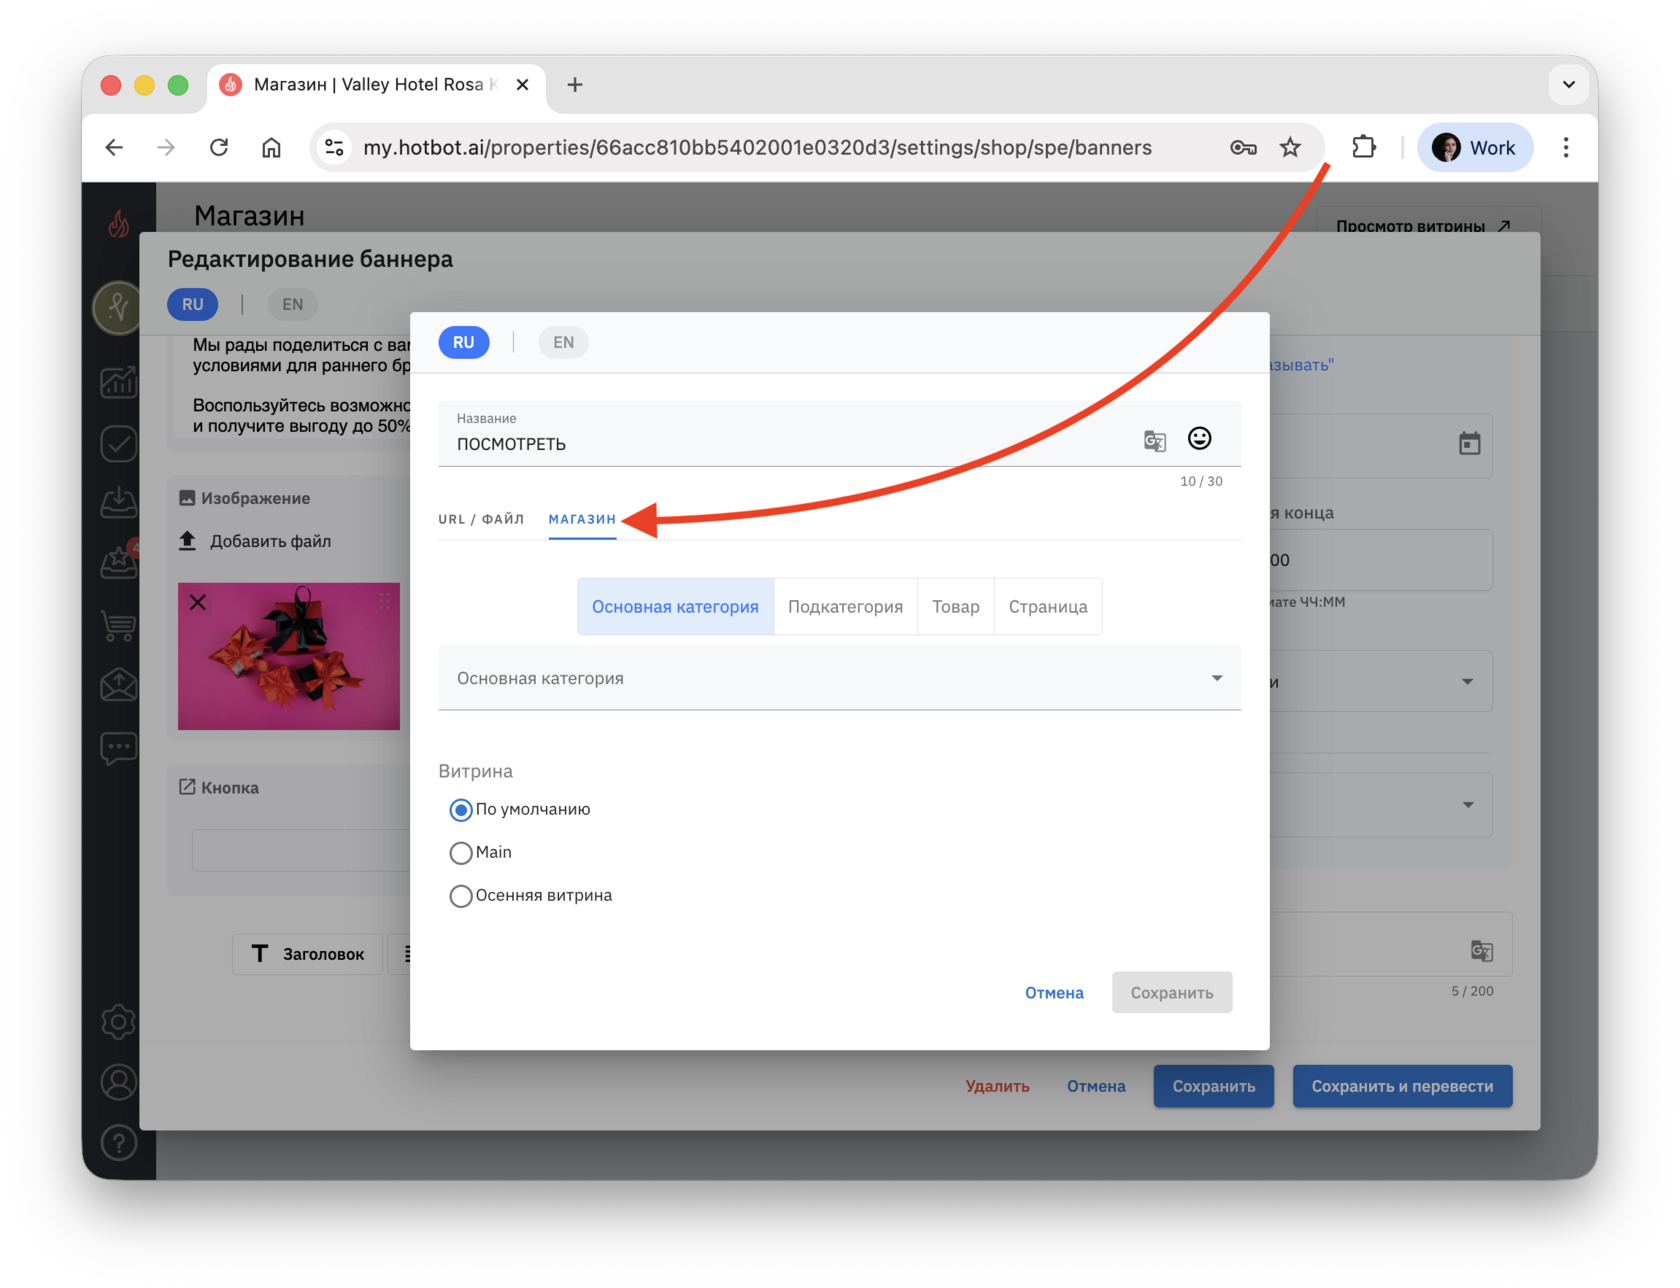Switch the front dialog language to RU
Image resolution: width=1680 pixels, height=1288 pixels.
[x=464, y=342]
